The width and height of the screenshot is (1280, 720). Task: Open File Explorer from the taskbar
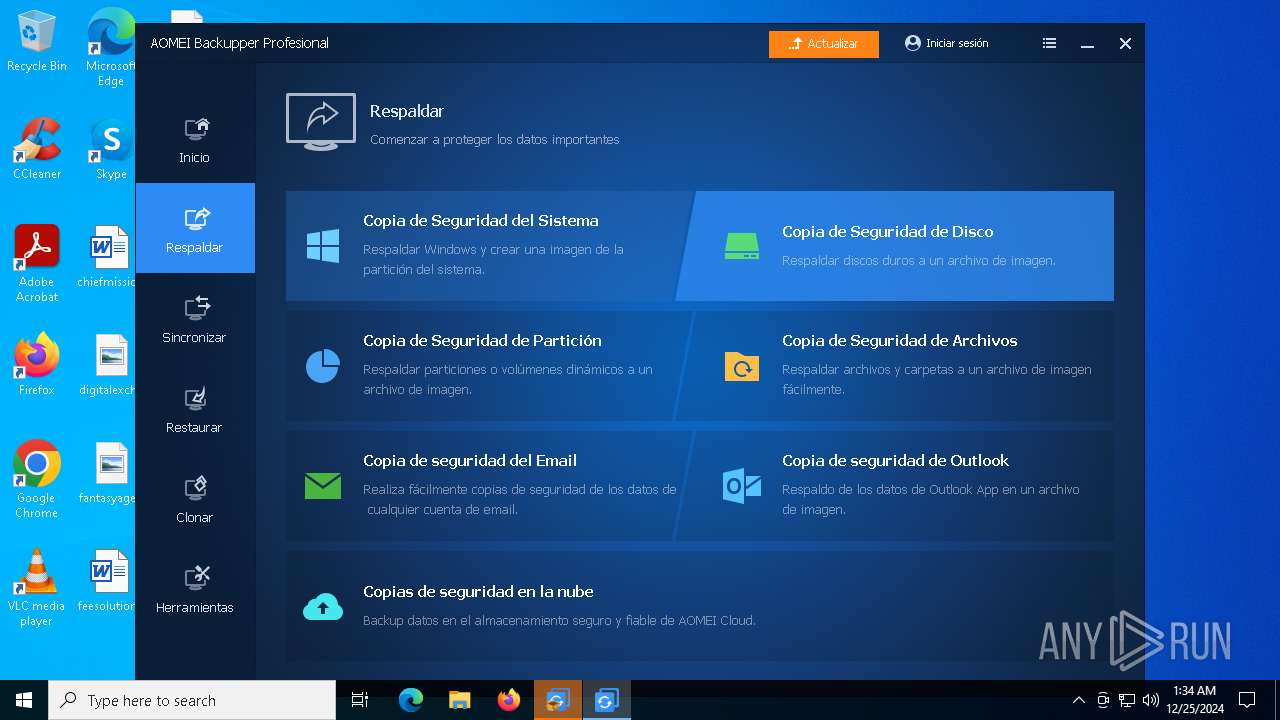click(x=460, y=700)
